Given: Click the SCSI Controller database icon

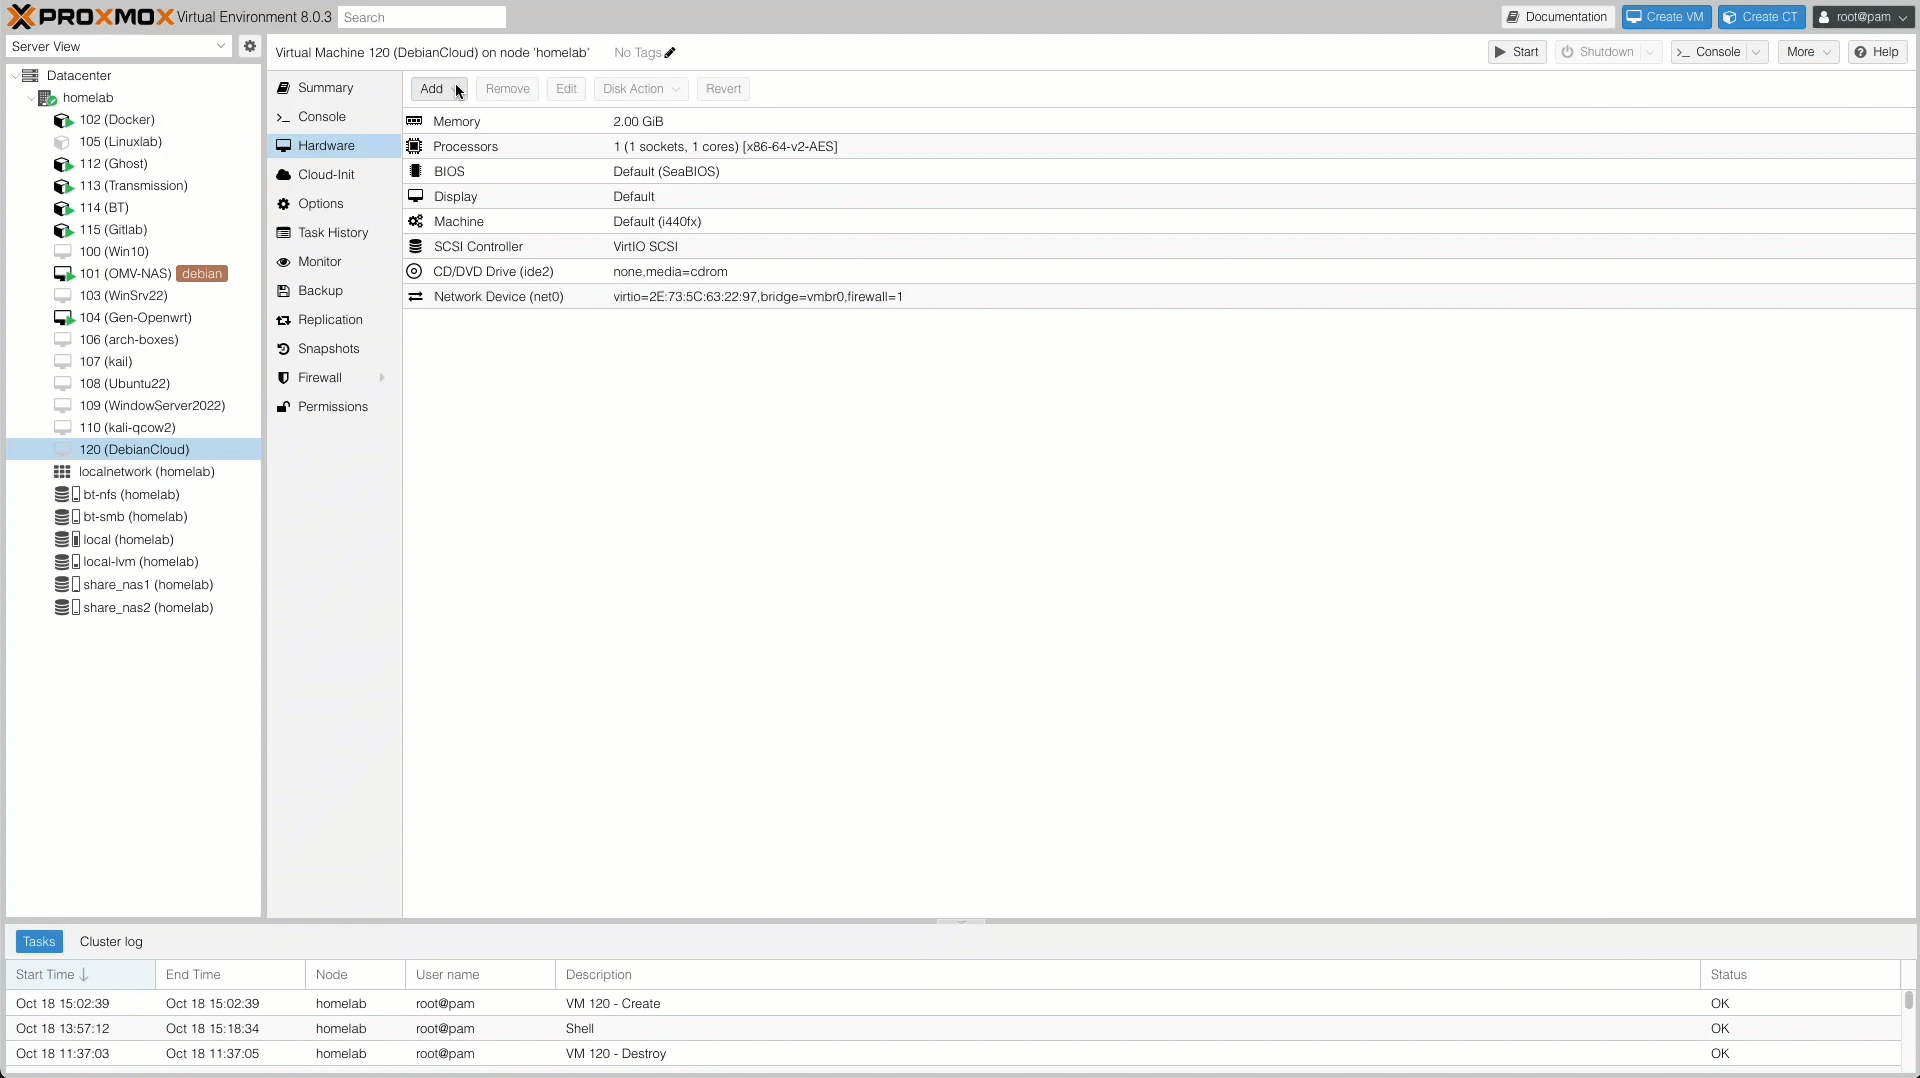Looking at the screenshot, I should click(x=415, y=246).
